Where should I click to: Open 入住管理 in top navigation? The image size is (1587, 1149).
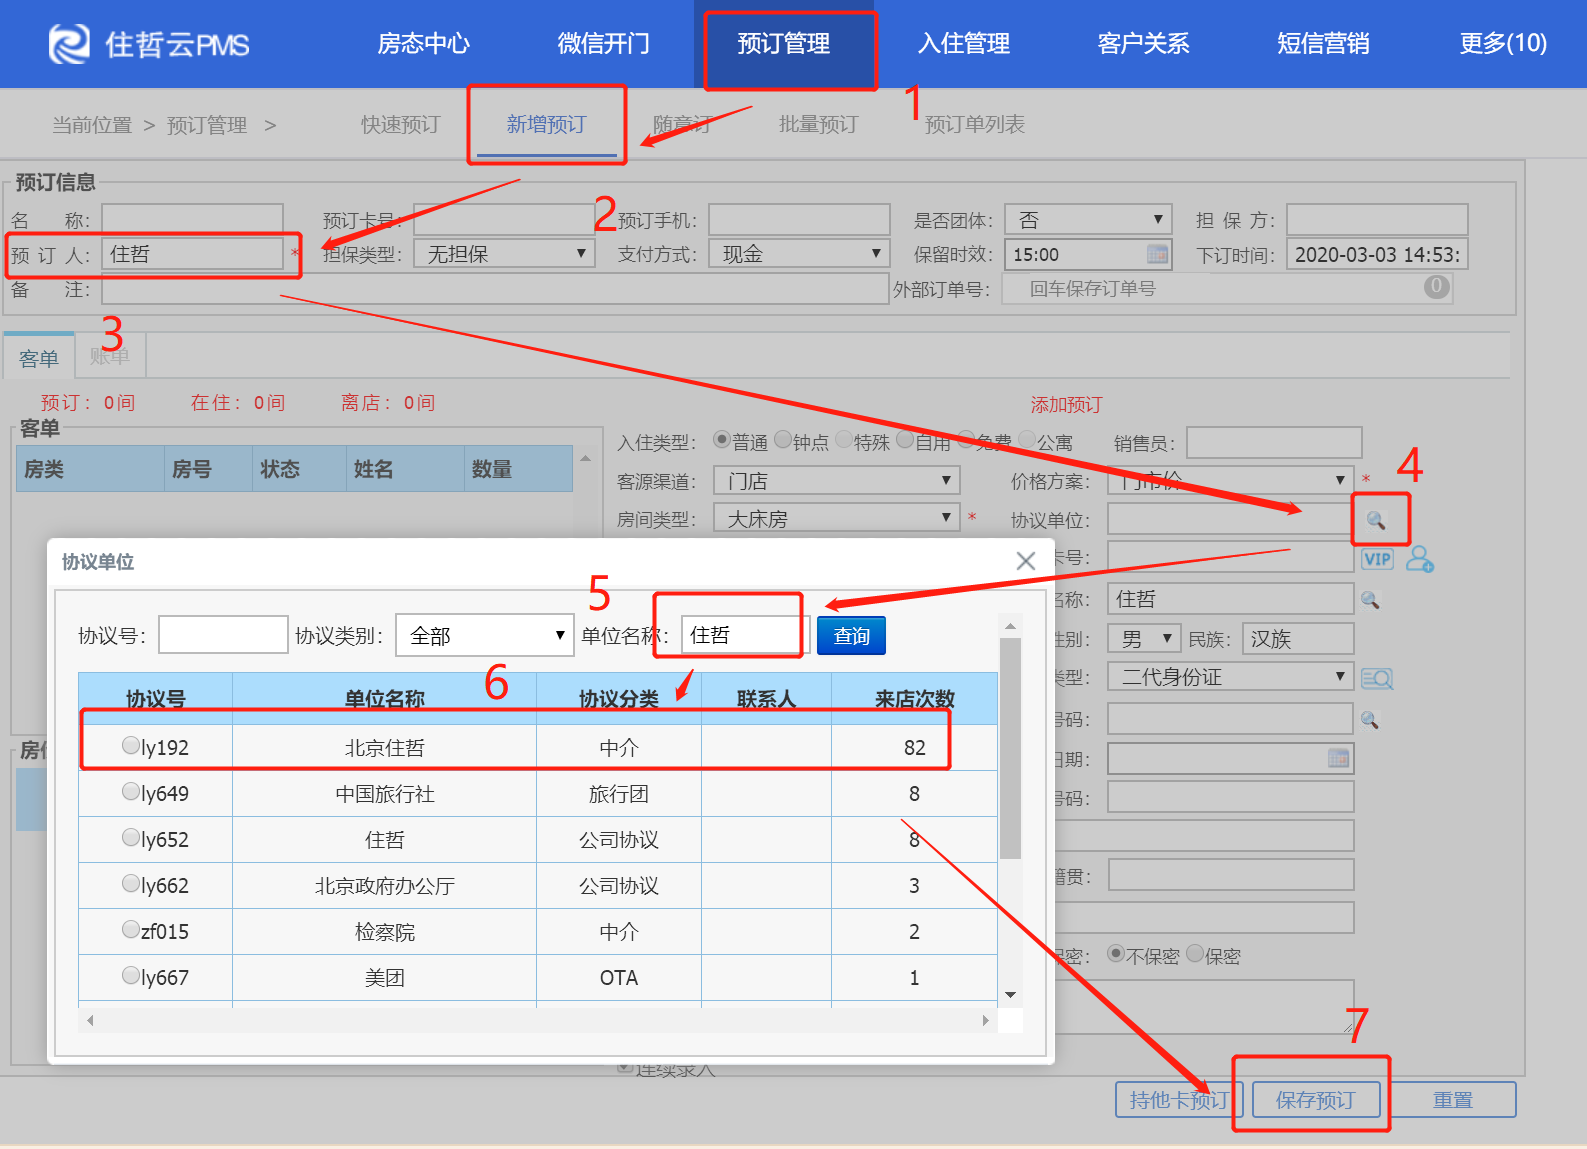click(x=964, y=43)
